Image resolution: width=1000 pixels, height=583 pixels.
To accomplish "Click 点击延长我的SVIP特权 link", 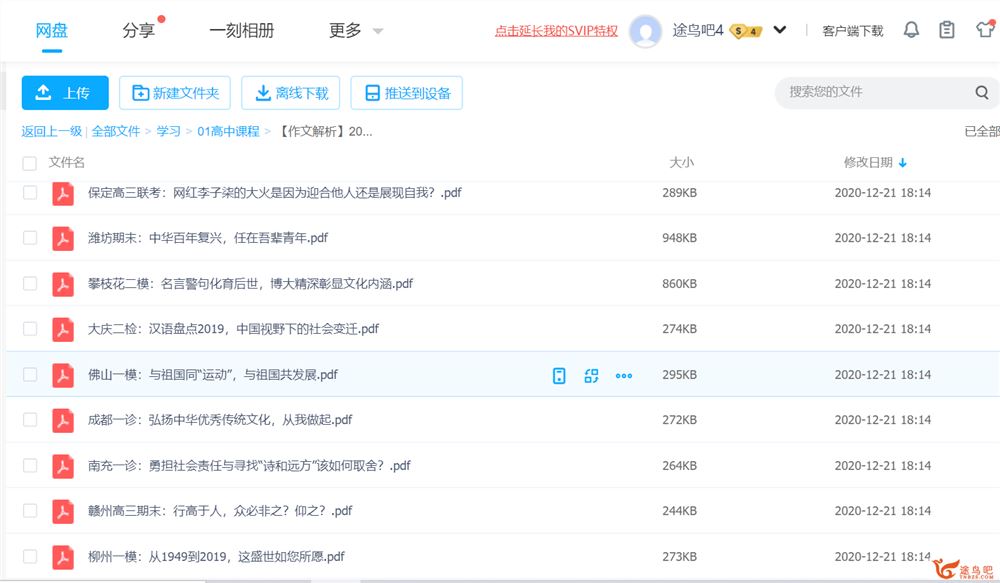I will pos(556,31).
